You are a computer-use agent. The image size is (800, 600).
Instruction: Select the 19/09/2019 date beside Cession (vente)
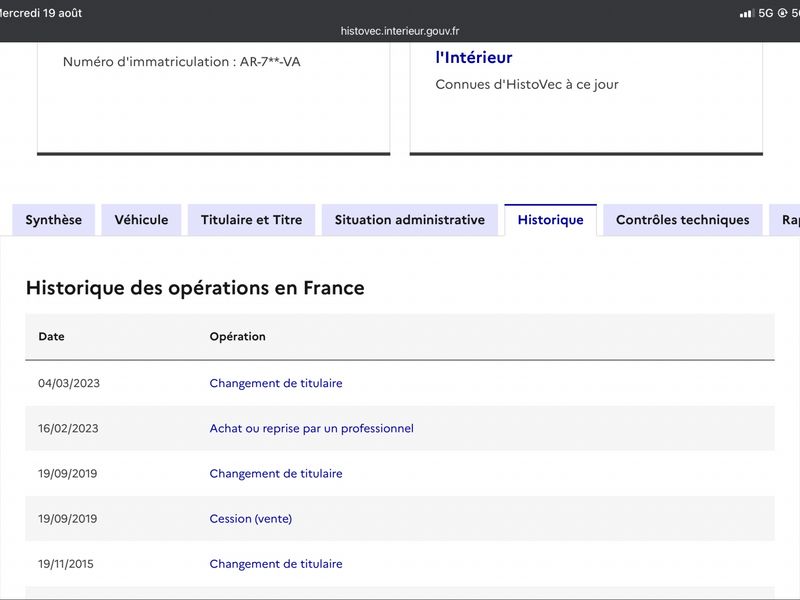pos(67,519)
